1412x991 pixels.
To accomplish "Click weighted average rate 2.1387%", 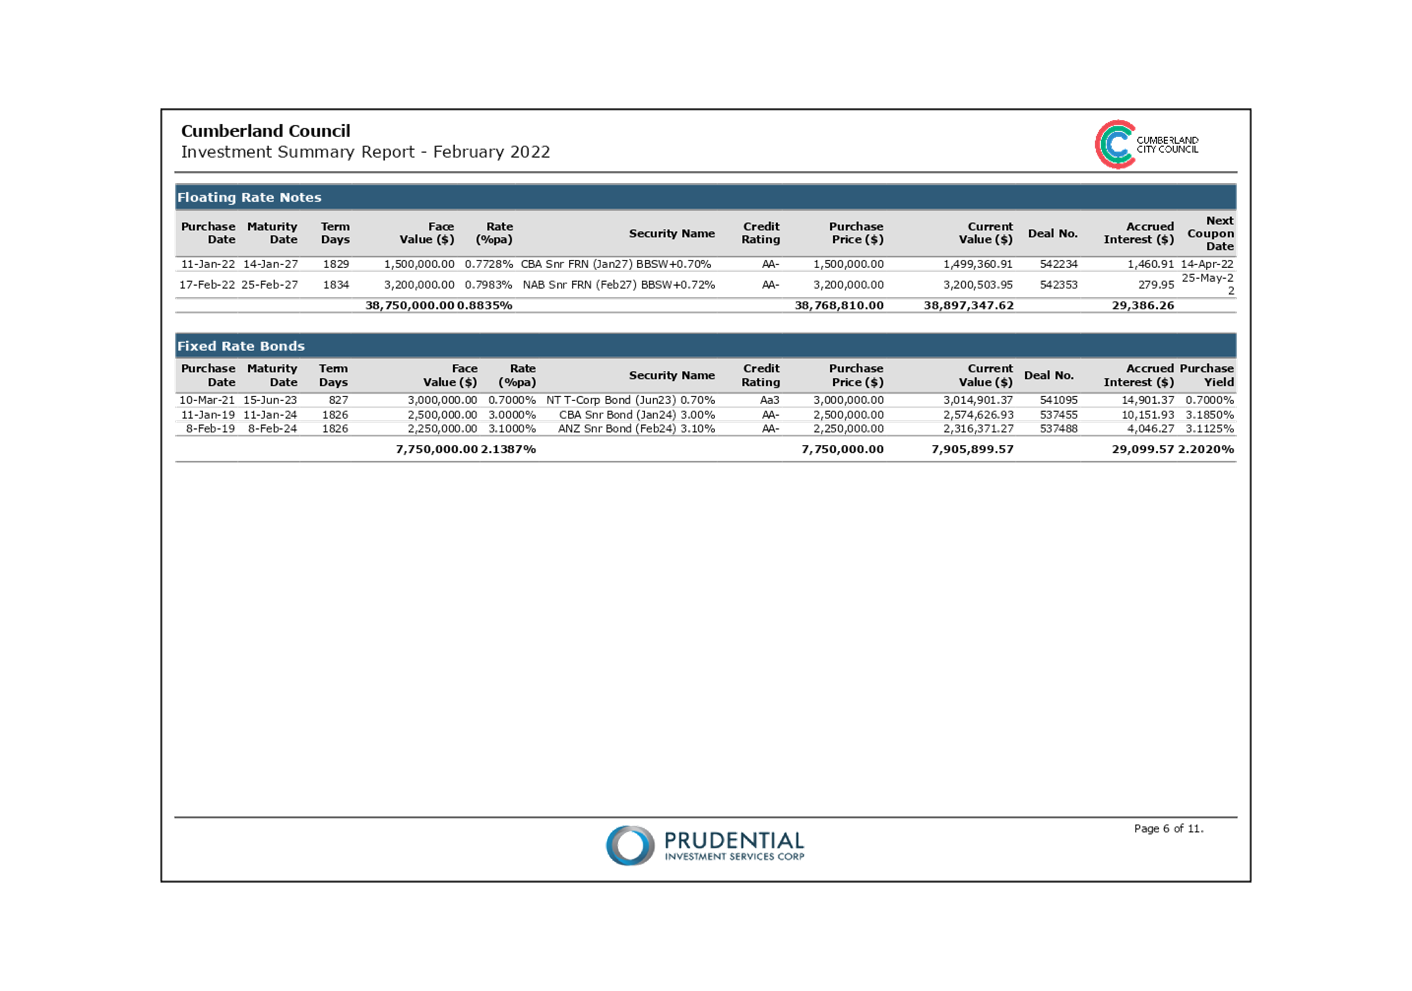I will coord(508,449).
